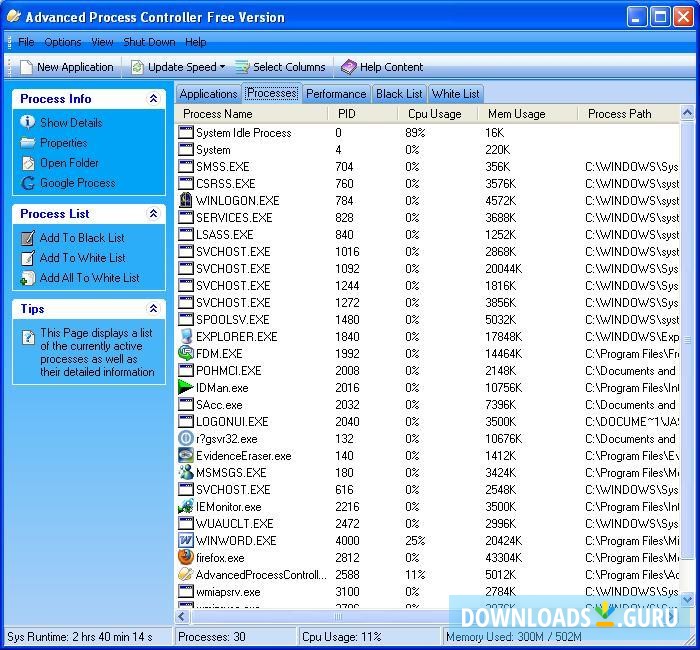
Task: Click Add To Black List link
Action: coord(82,238)
